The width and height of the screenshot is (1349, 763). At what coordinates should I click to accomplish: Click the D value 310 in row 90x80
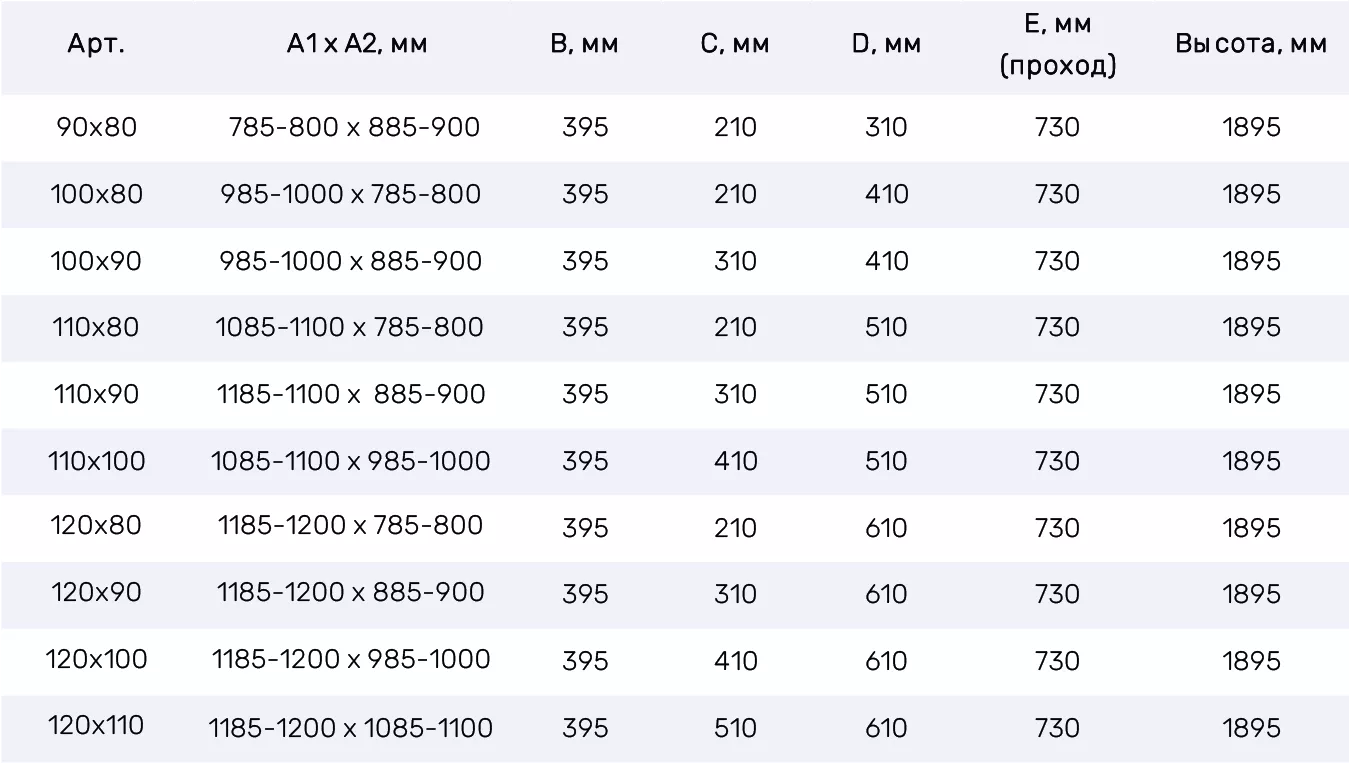coord(886,128)
